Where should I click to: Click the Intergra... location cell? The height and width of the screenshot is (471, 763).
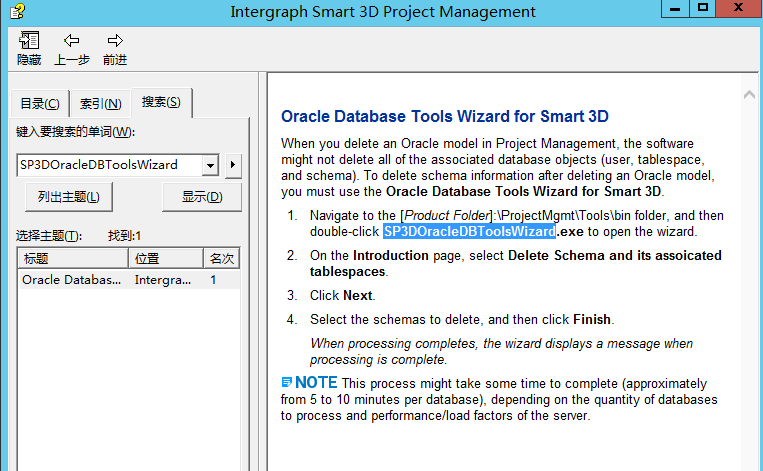click(x=163, y=280)
